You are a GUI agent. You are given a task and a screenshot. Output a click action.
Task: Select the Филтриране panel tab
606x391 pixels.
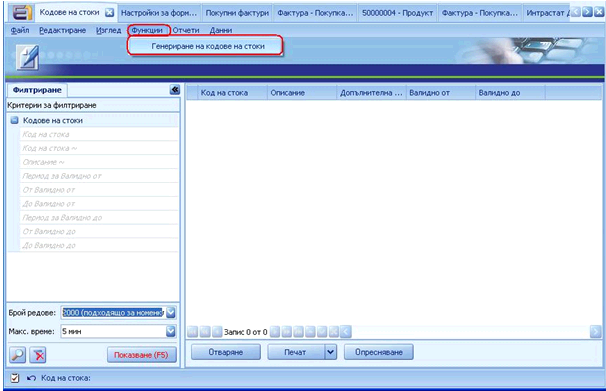37,90
